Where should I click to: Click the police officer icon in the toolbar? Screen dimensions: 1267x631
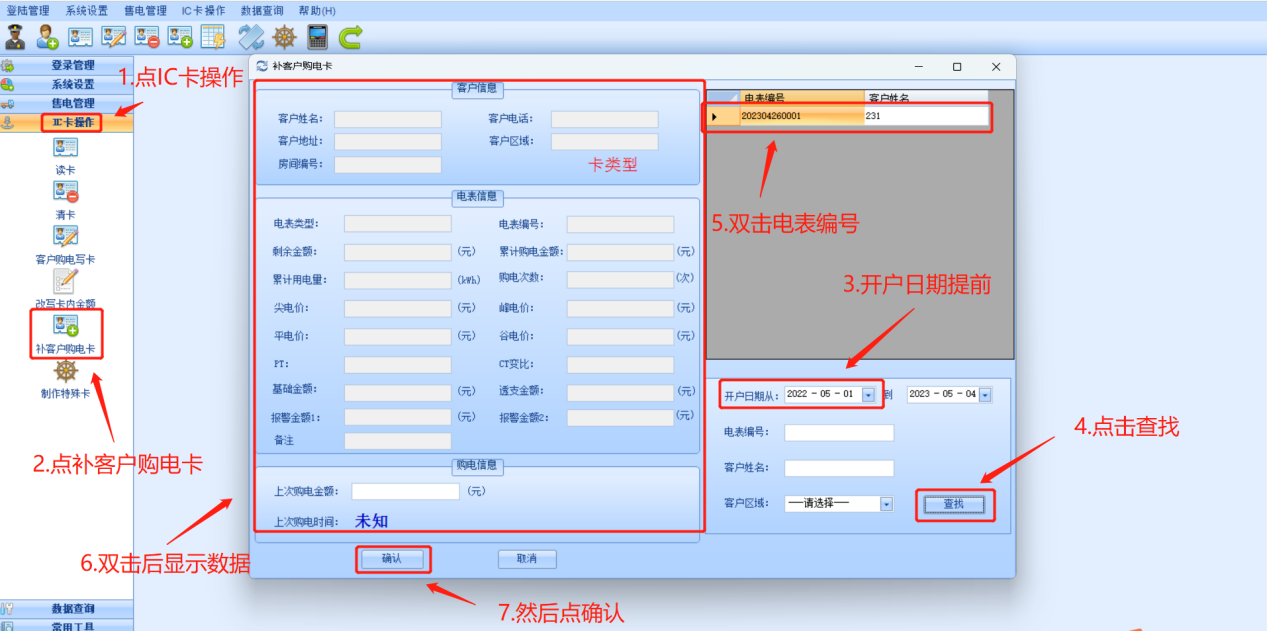14,37
